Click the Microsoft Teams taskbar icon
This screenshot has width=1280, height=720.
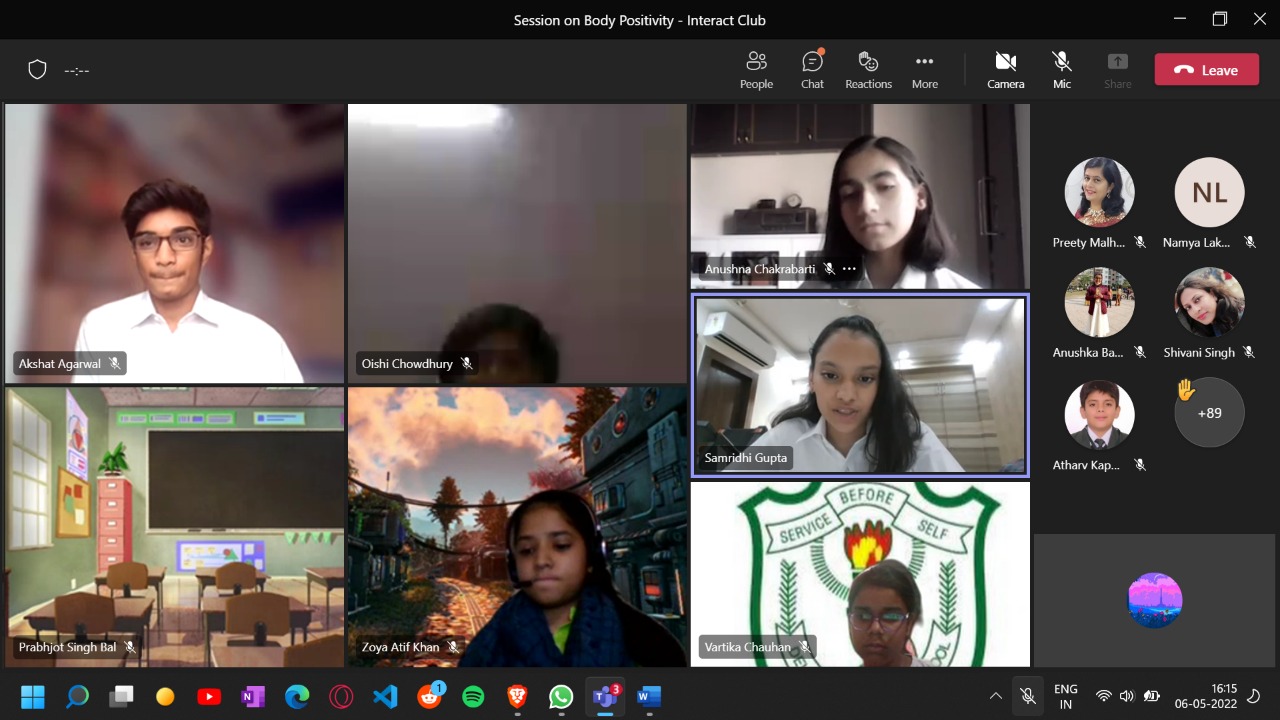[x=604, y=696]
